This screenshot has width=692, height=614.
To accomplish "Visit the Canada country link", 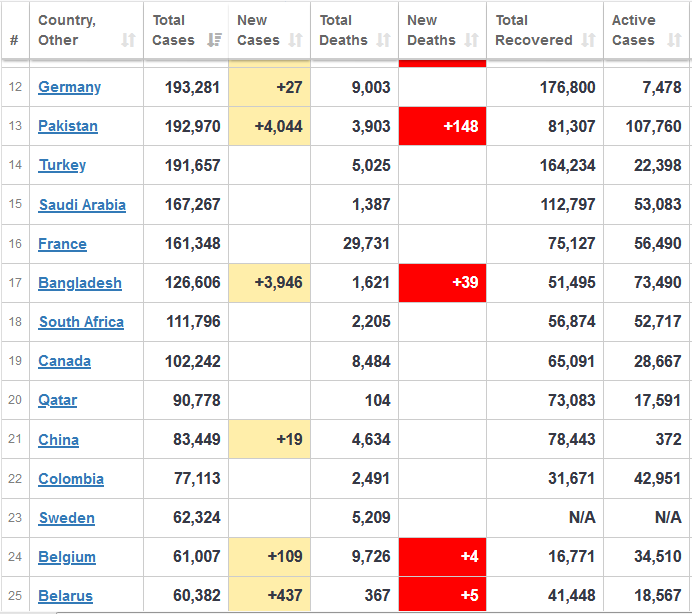I will tap(64, 361).
